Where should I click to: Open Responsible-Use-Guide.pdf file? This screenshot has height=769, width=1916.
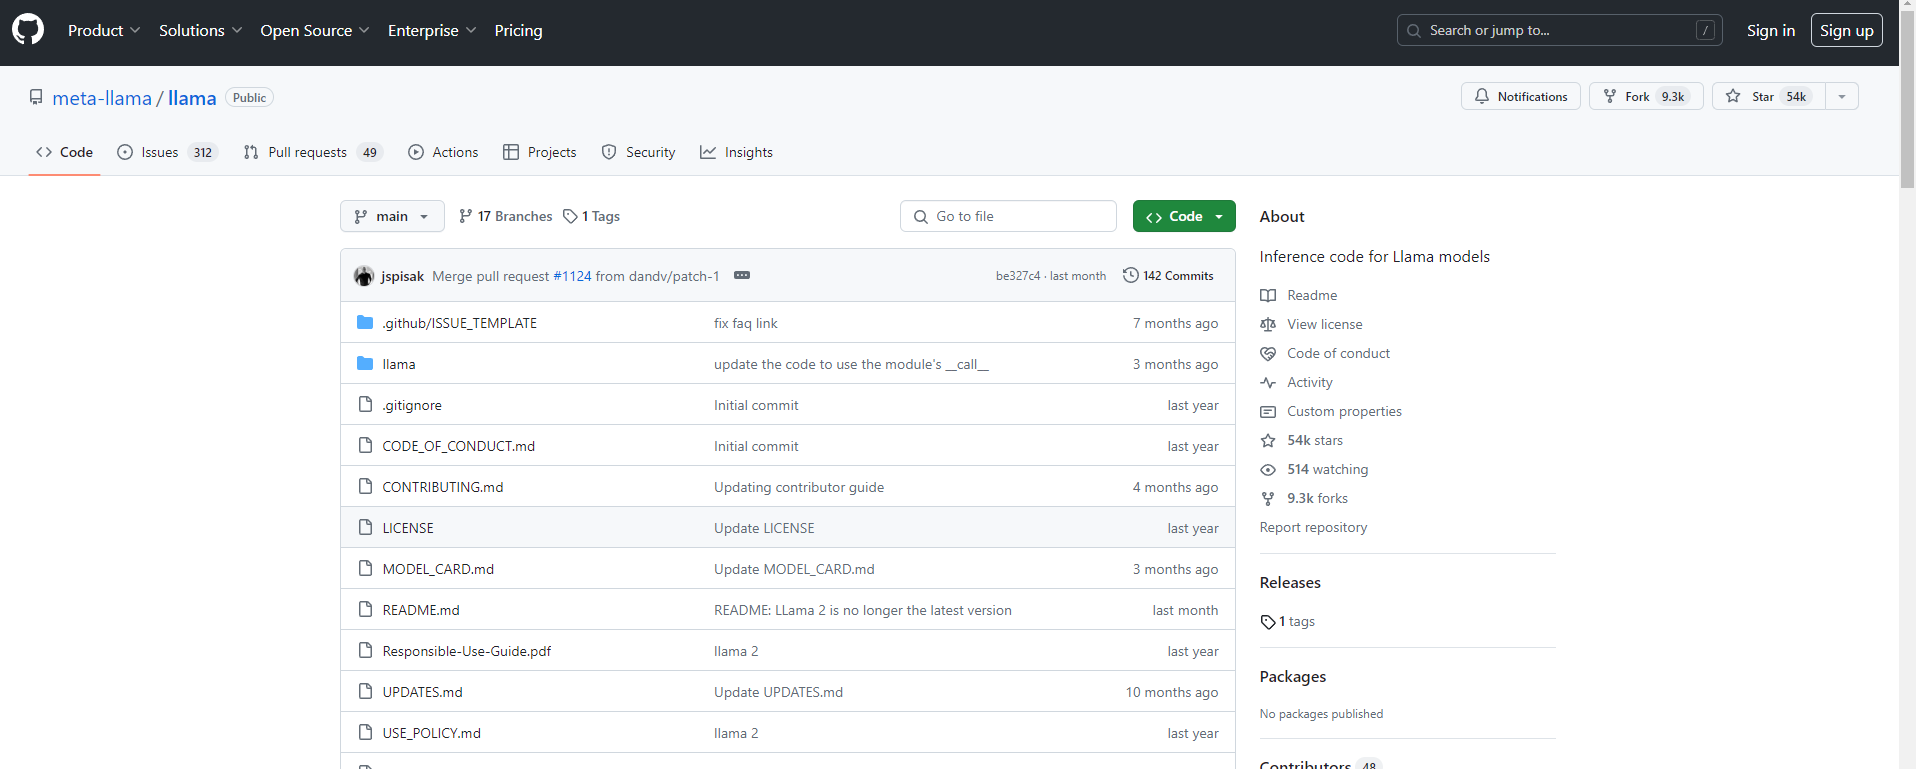[x=467, y=651]
